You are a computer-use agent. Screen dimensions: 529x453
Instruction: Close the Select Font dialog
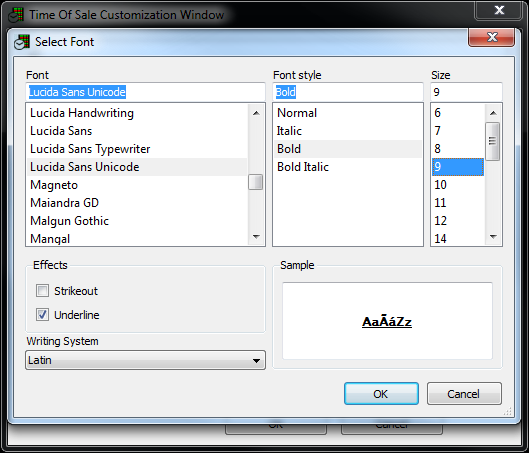pyautogui.click(x=492, y=37)
